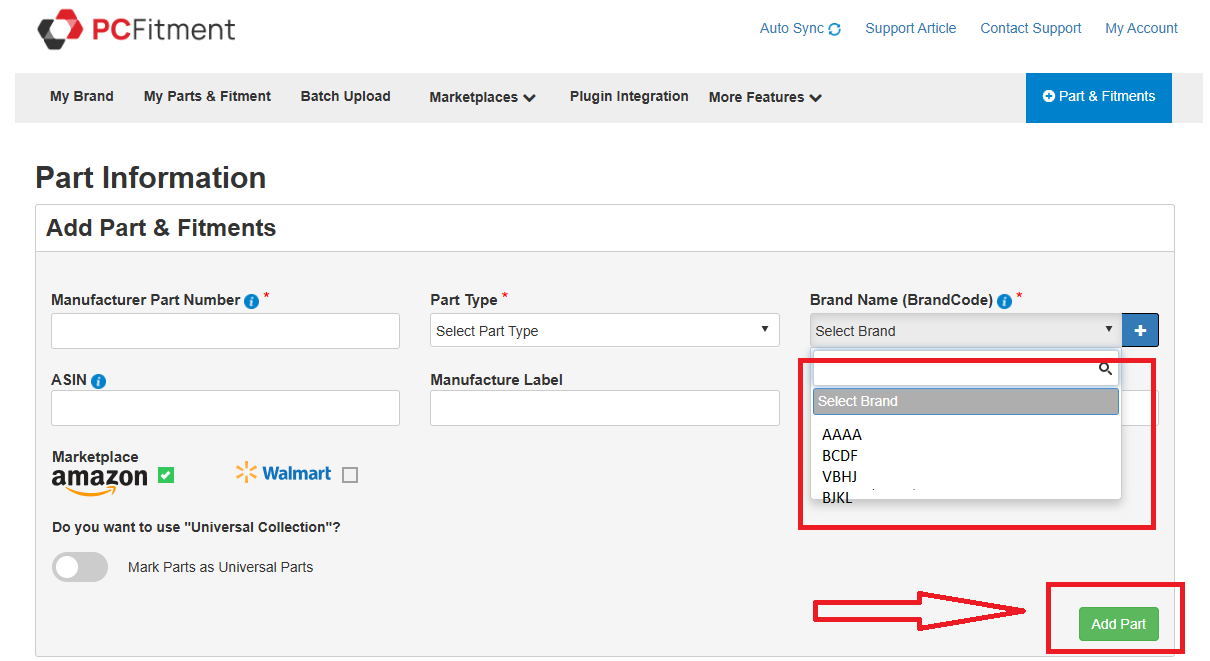Click the magnifier icon in the brand search box
This screenshot has height=661, width=1210.
click(1105, 369)
